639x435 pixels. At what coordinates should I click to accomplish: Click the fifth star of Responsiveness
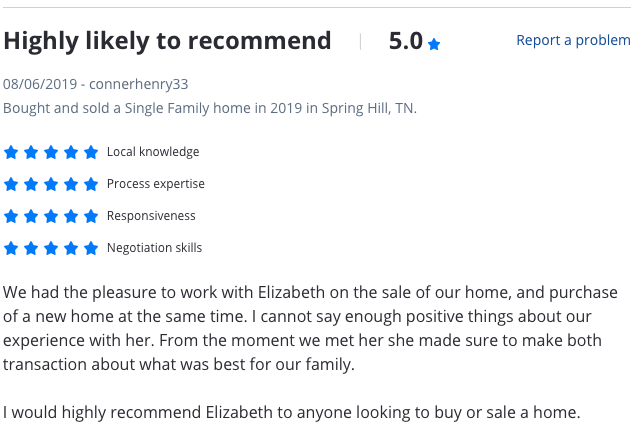[x=91, y=216]
